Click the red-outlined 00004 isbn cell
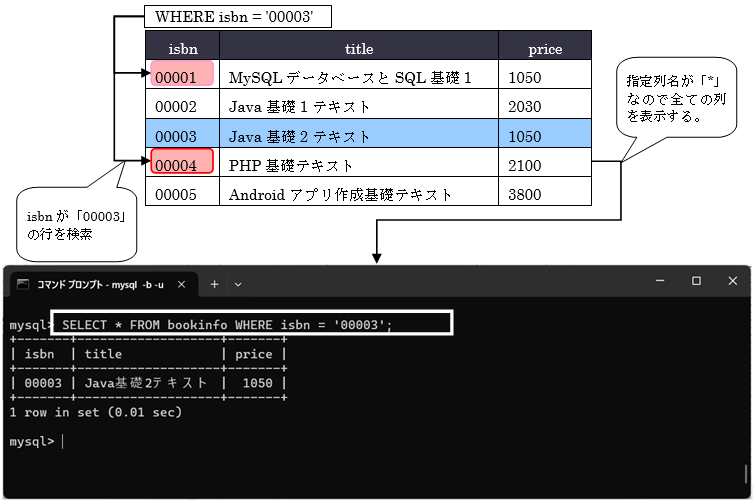Viewport: 756px width, 501px height. pos(182,163)
